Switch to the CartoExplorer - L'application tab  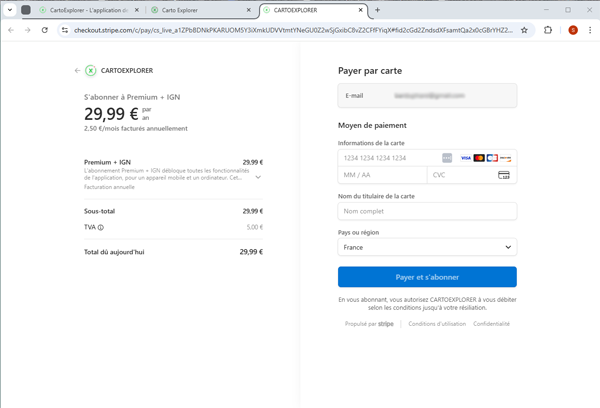coord(90,9)
